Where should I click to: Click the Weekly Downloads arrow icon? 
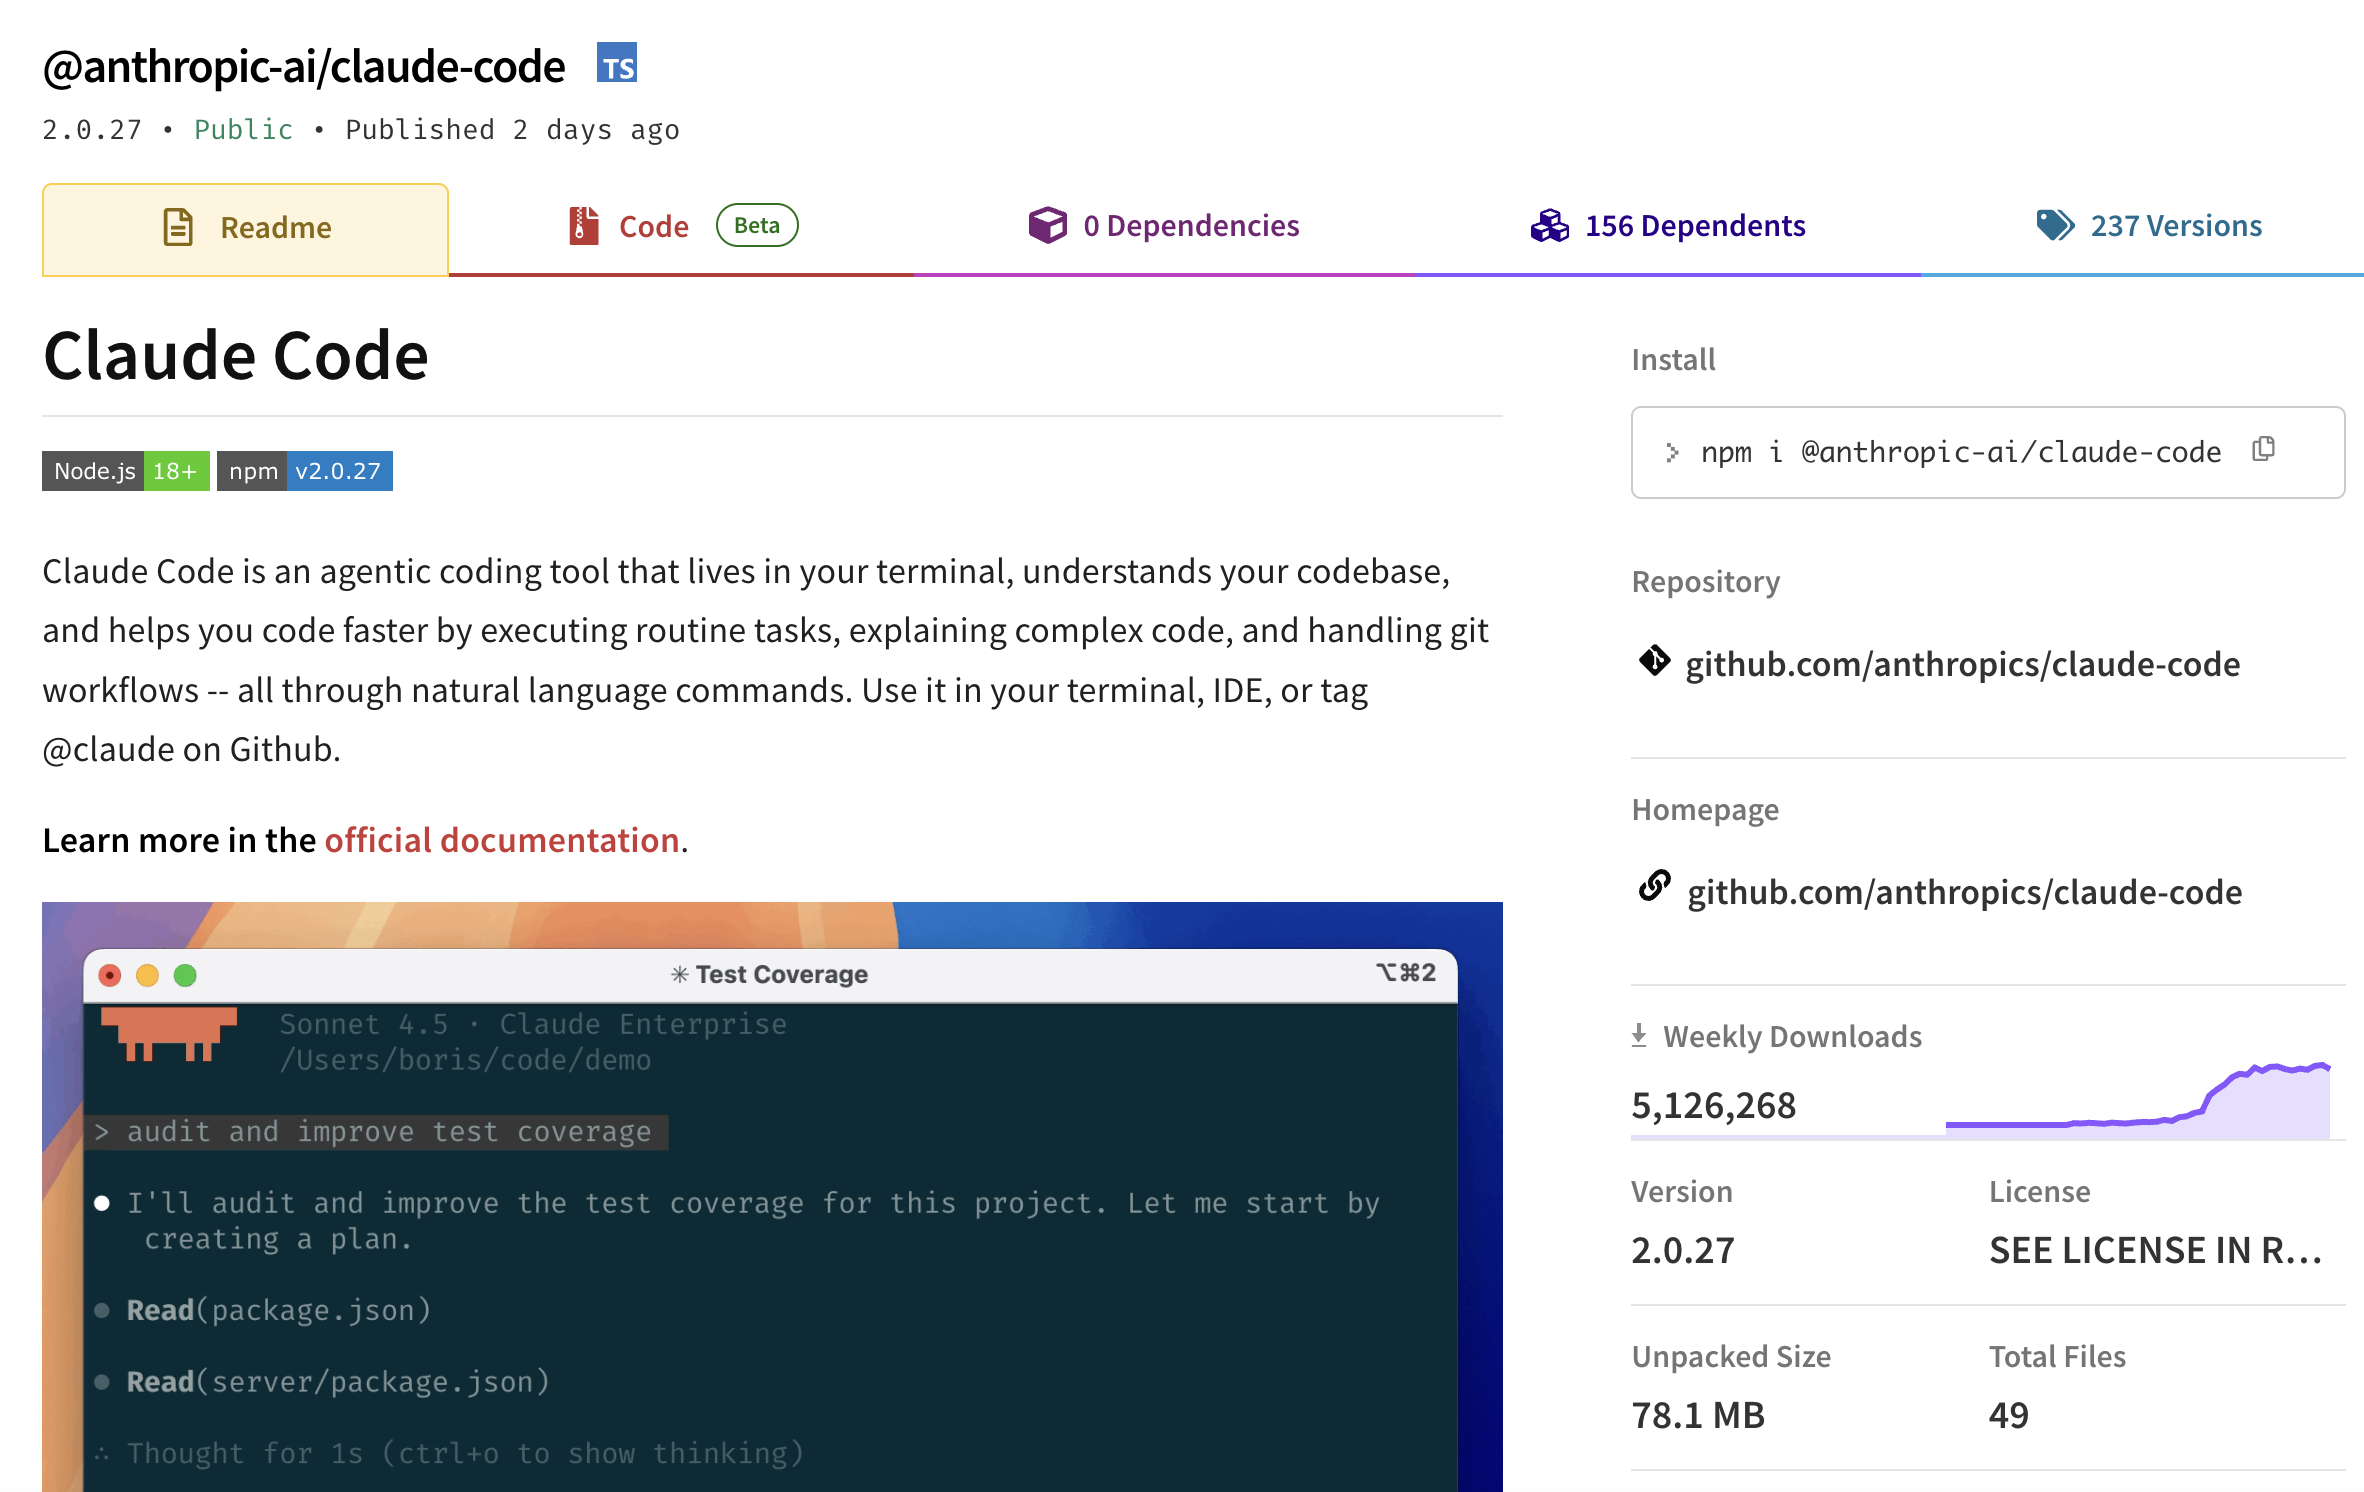click(1639, 1036)
